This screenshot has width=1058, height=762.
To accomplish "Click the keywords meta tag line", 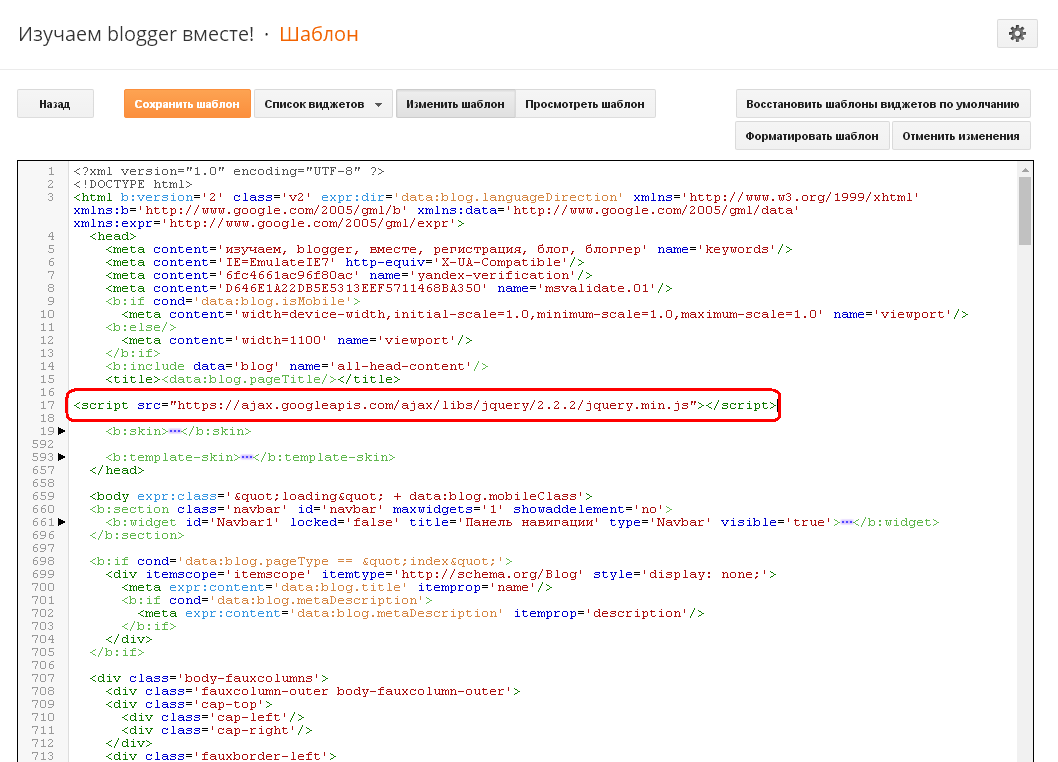I will click(449, 249).
